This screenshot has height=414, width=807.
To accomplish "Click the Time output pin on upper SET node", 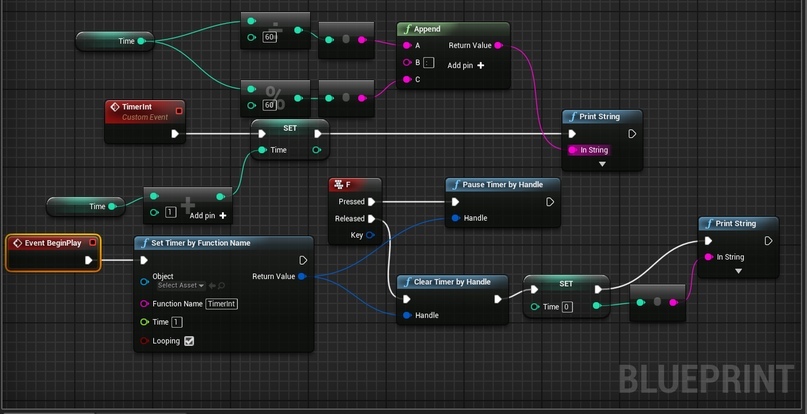I will coord(317,150).
